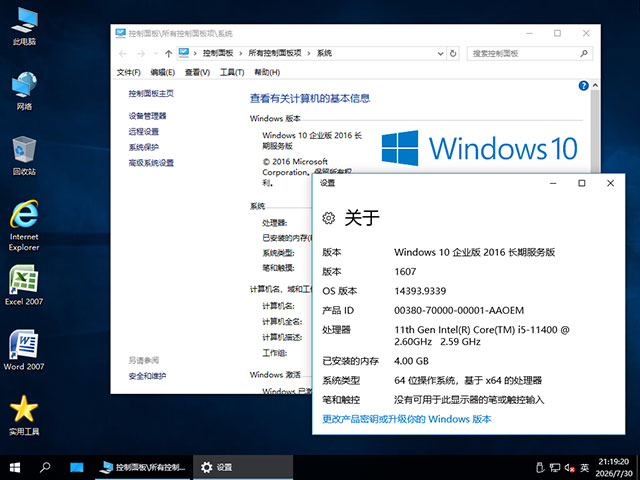Image resolution: width=640 pixels, height=480 pixels.
Task: Open 系统保护 link
Action: [144, 147]
